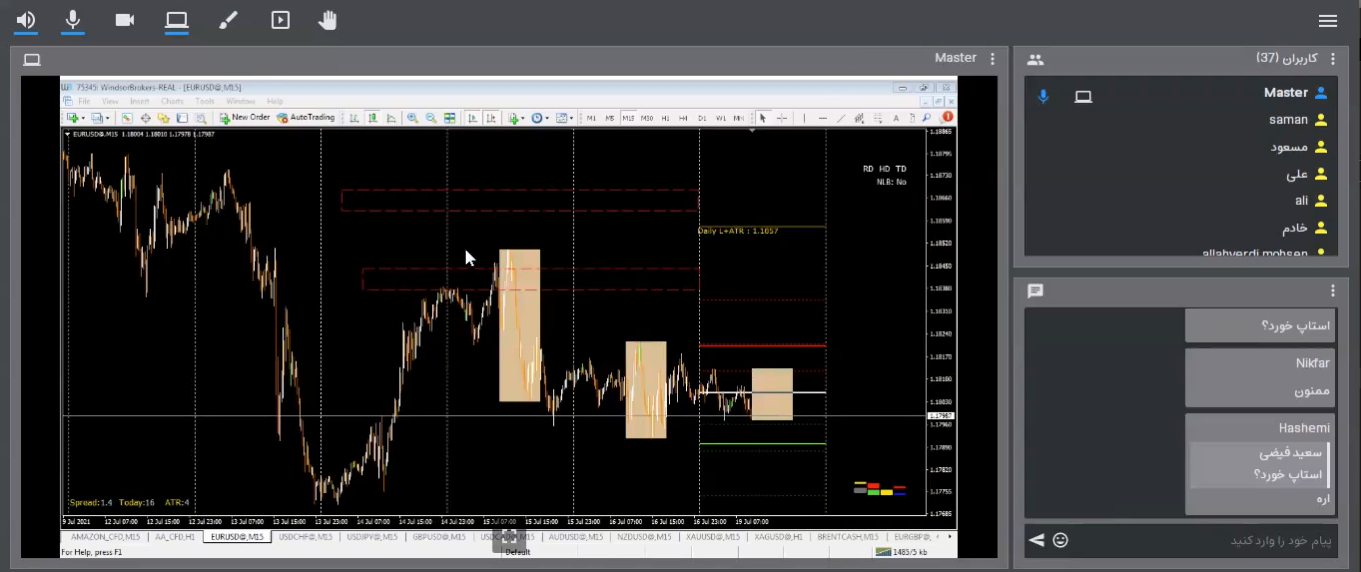Toggle the microphone in top toolbar

point(73,20)
